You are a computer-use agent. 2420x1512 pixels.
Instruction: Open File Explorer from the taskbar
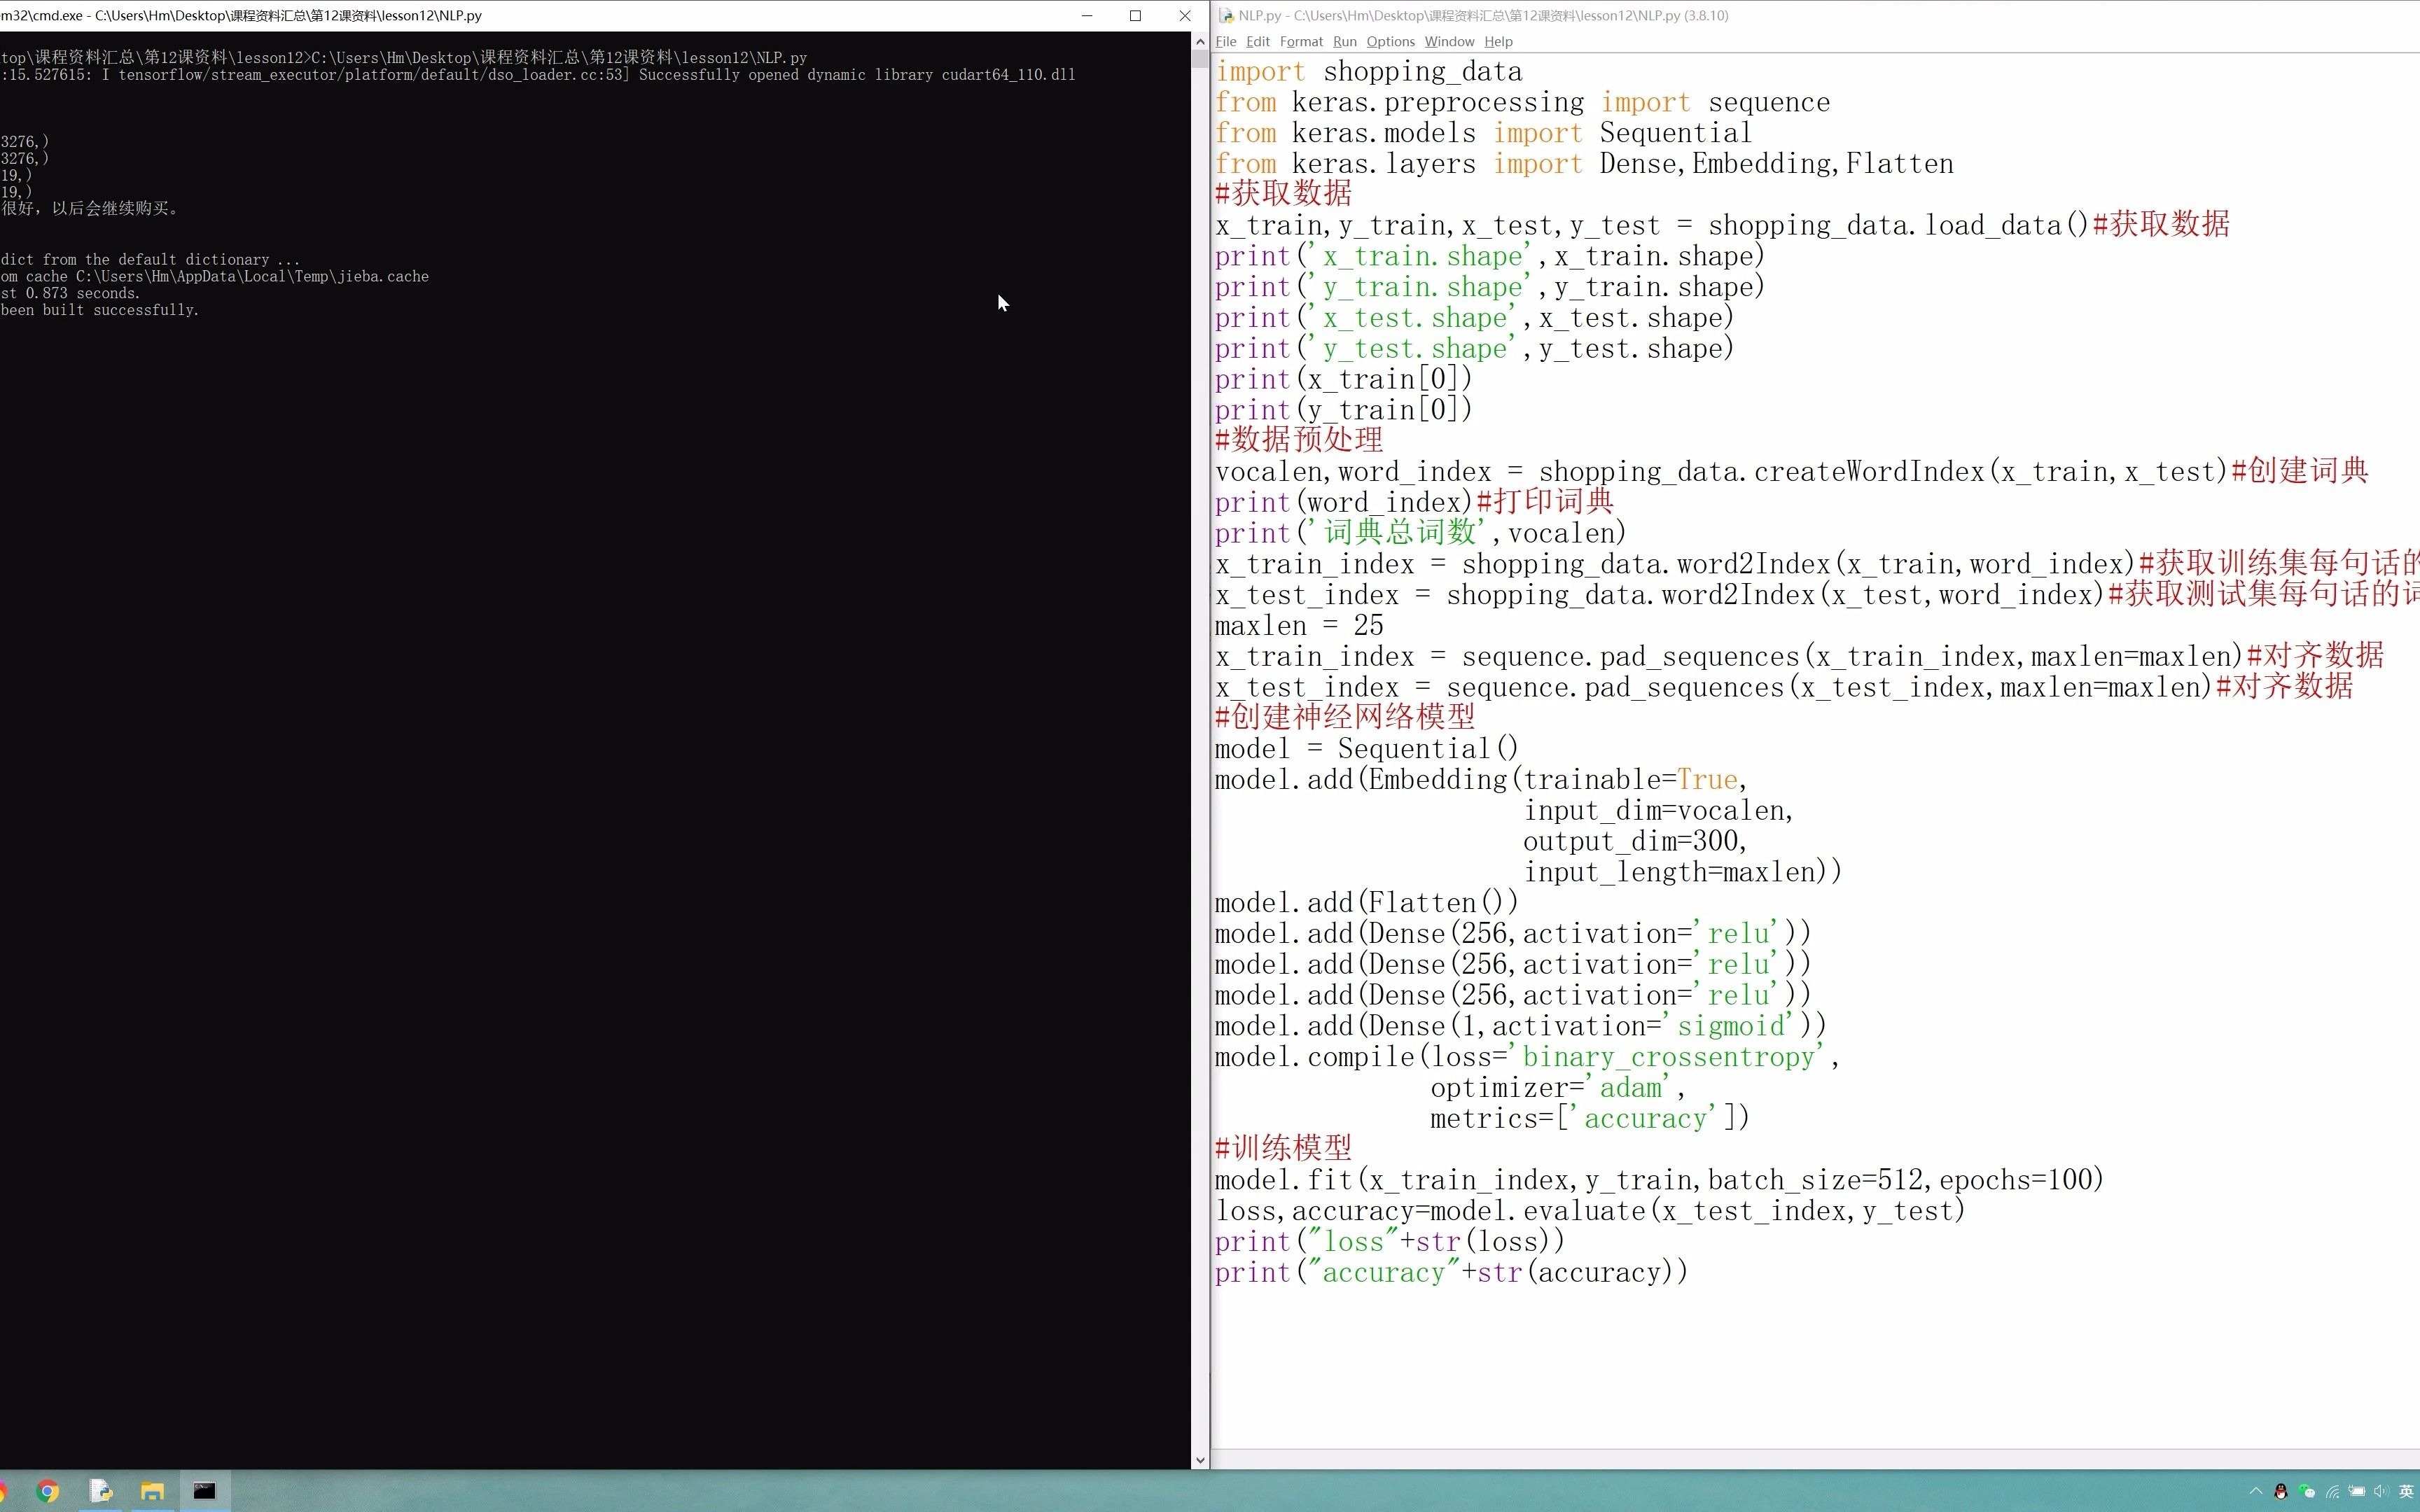pos(152,1491)
